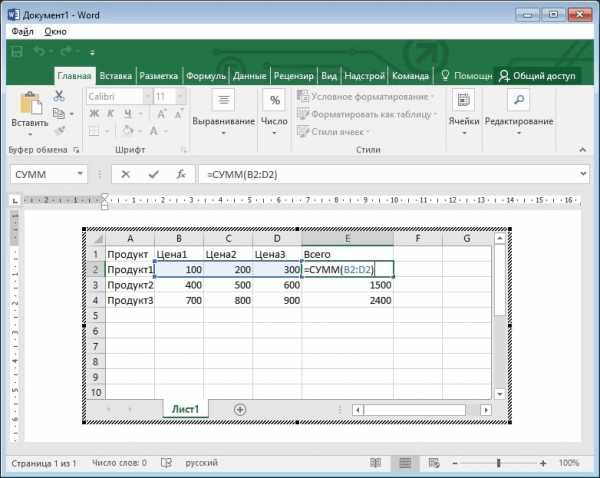Switch to the Надстрой tab
This screenshot has height=478, width=600.
364,76
